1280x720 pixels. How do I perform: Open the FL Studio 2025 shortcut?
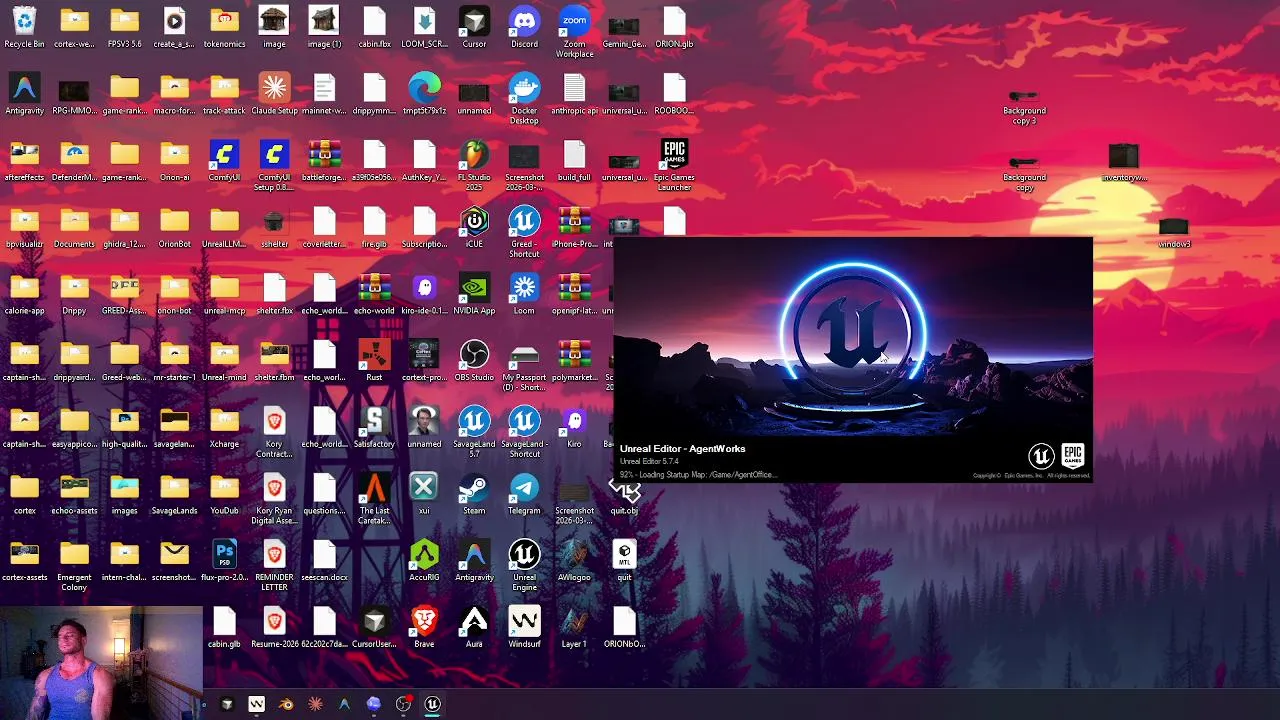coord(474,166)
